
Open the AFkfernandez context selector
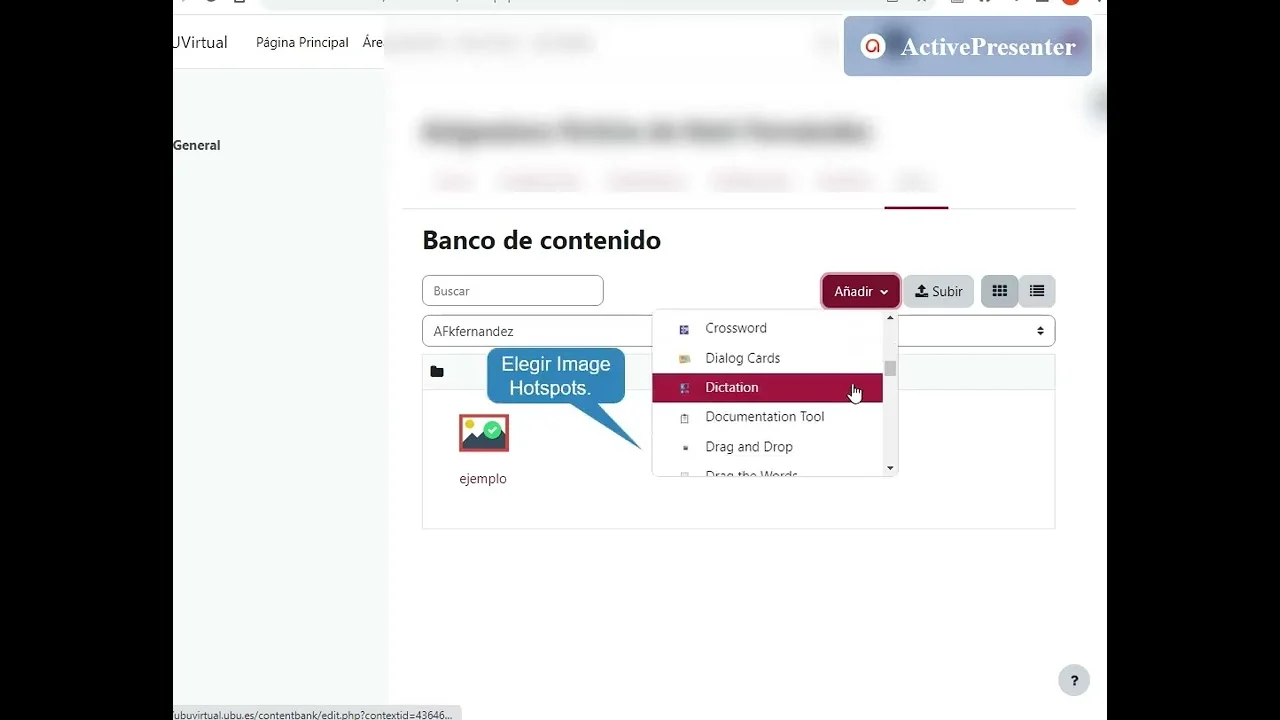point(538,331)
